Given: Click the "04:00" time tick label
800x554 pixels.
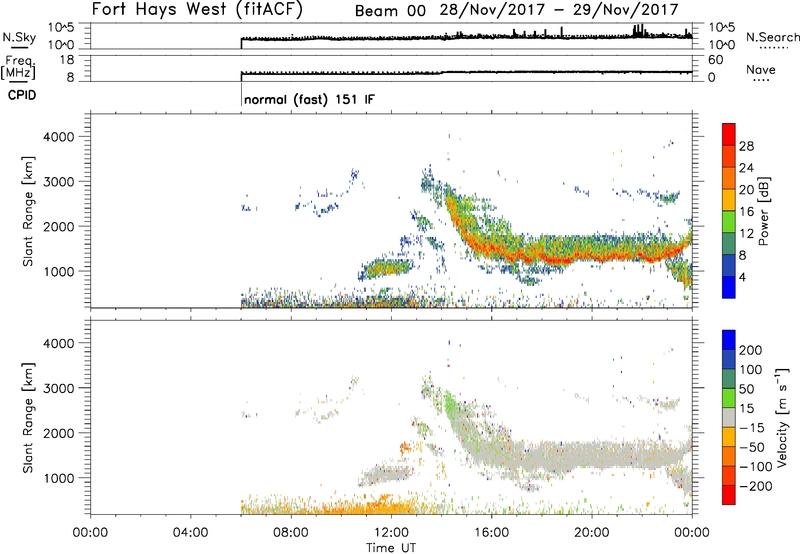Looking at the screenshot, I should (190, 533).
